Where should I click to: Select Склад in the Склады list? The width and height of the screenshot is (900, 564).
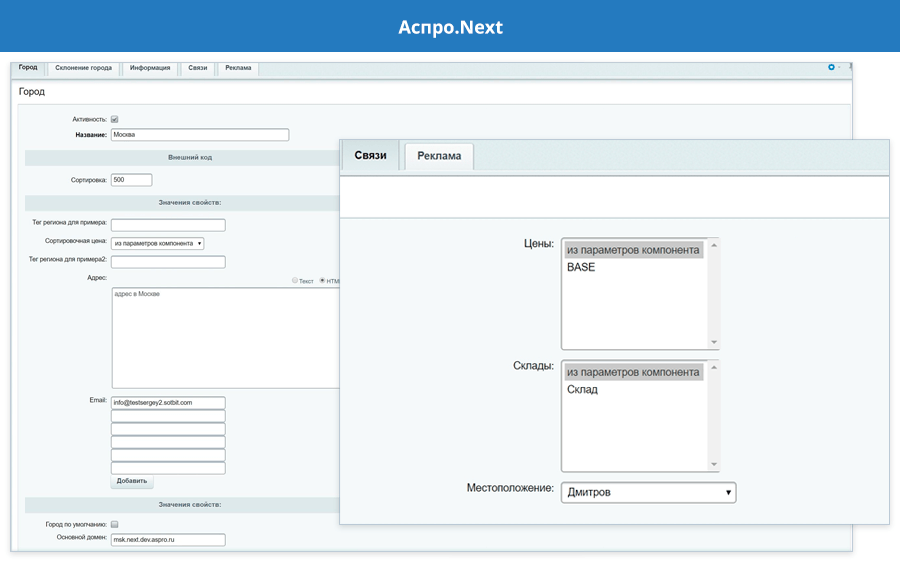point(634,390)
